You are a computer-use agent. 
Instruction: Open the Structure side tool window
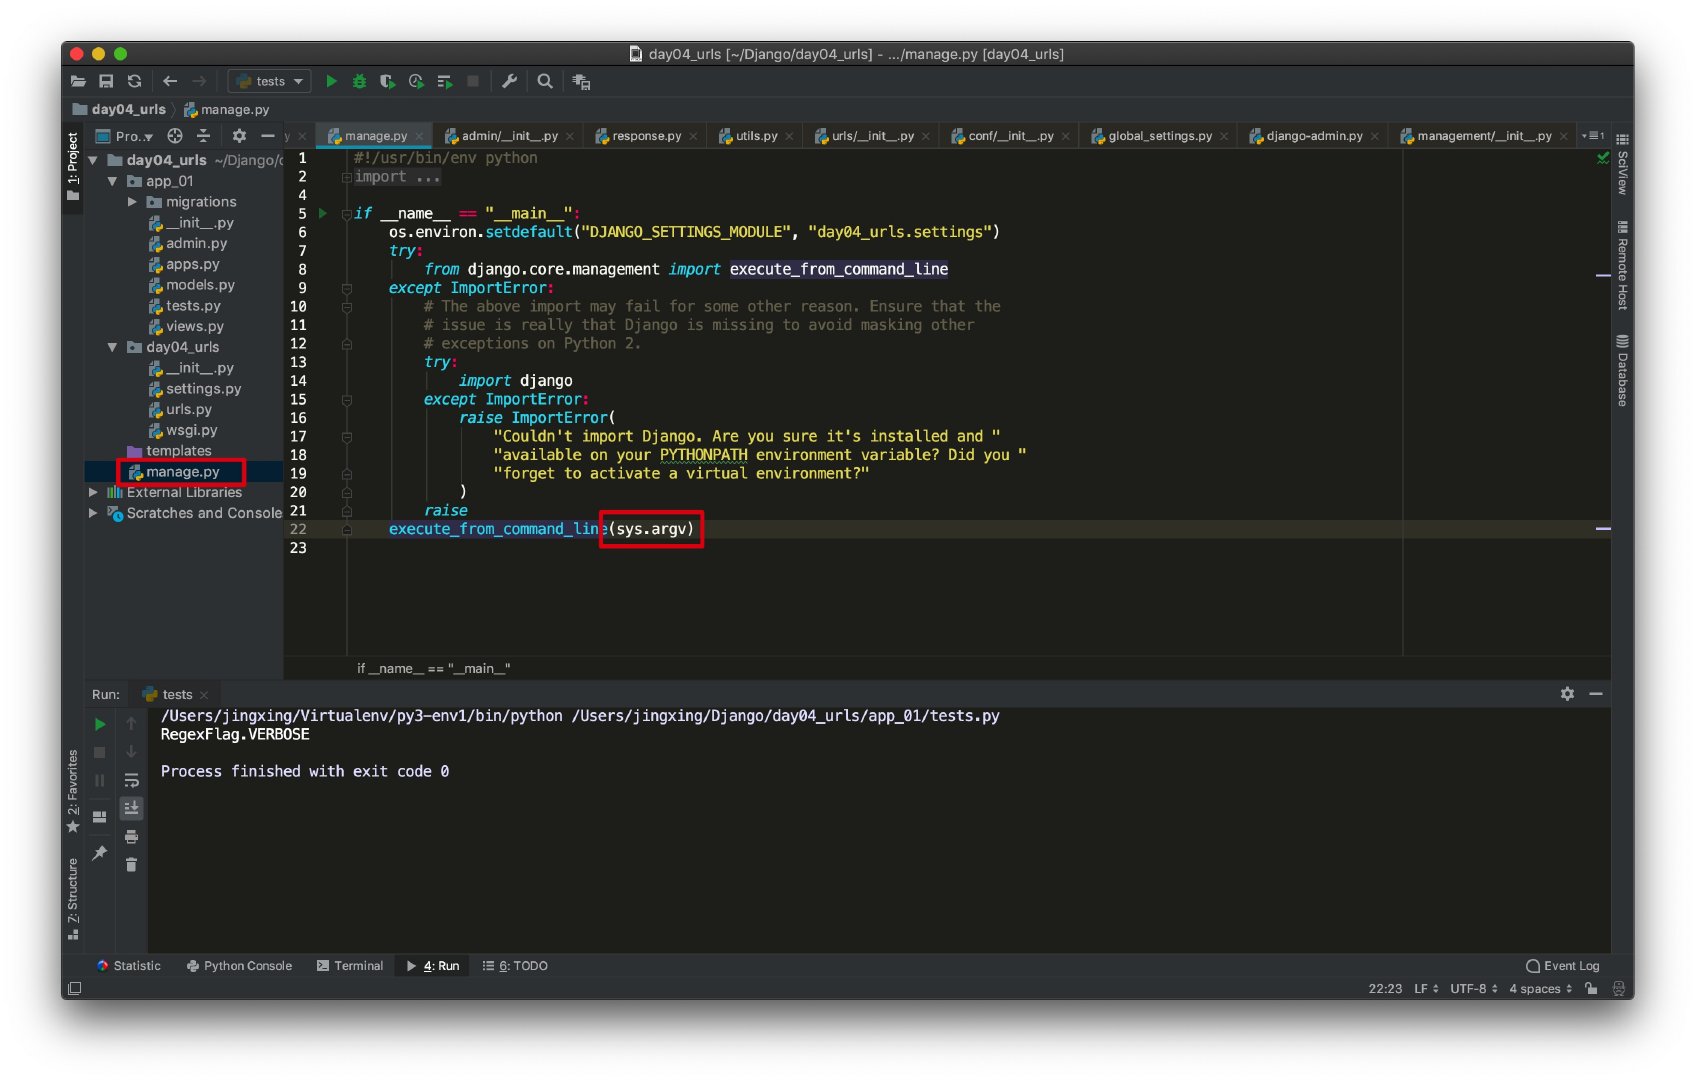point(73,899)
